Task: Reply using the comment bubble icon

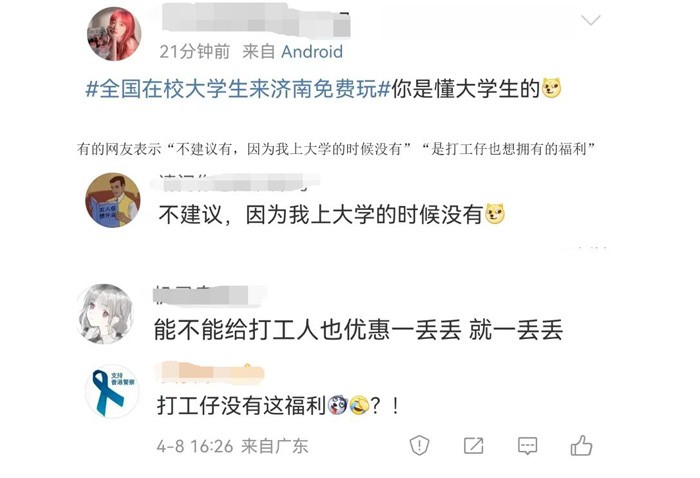Action: point(527,445)
